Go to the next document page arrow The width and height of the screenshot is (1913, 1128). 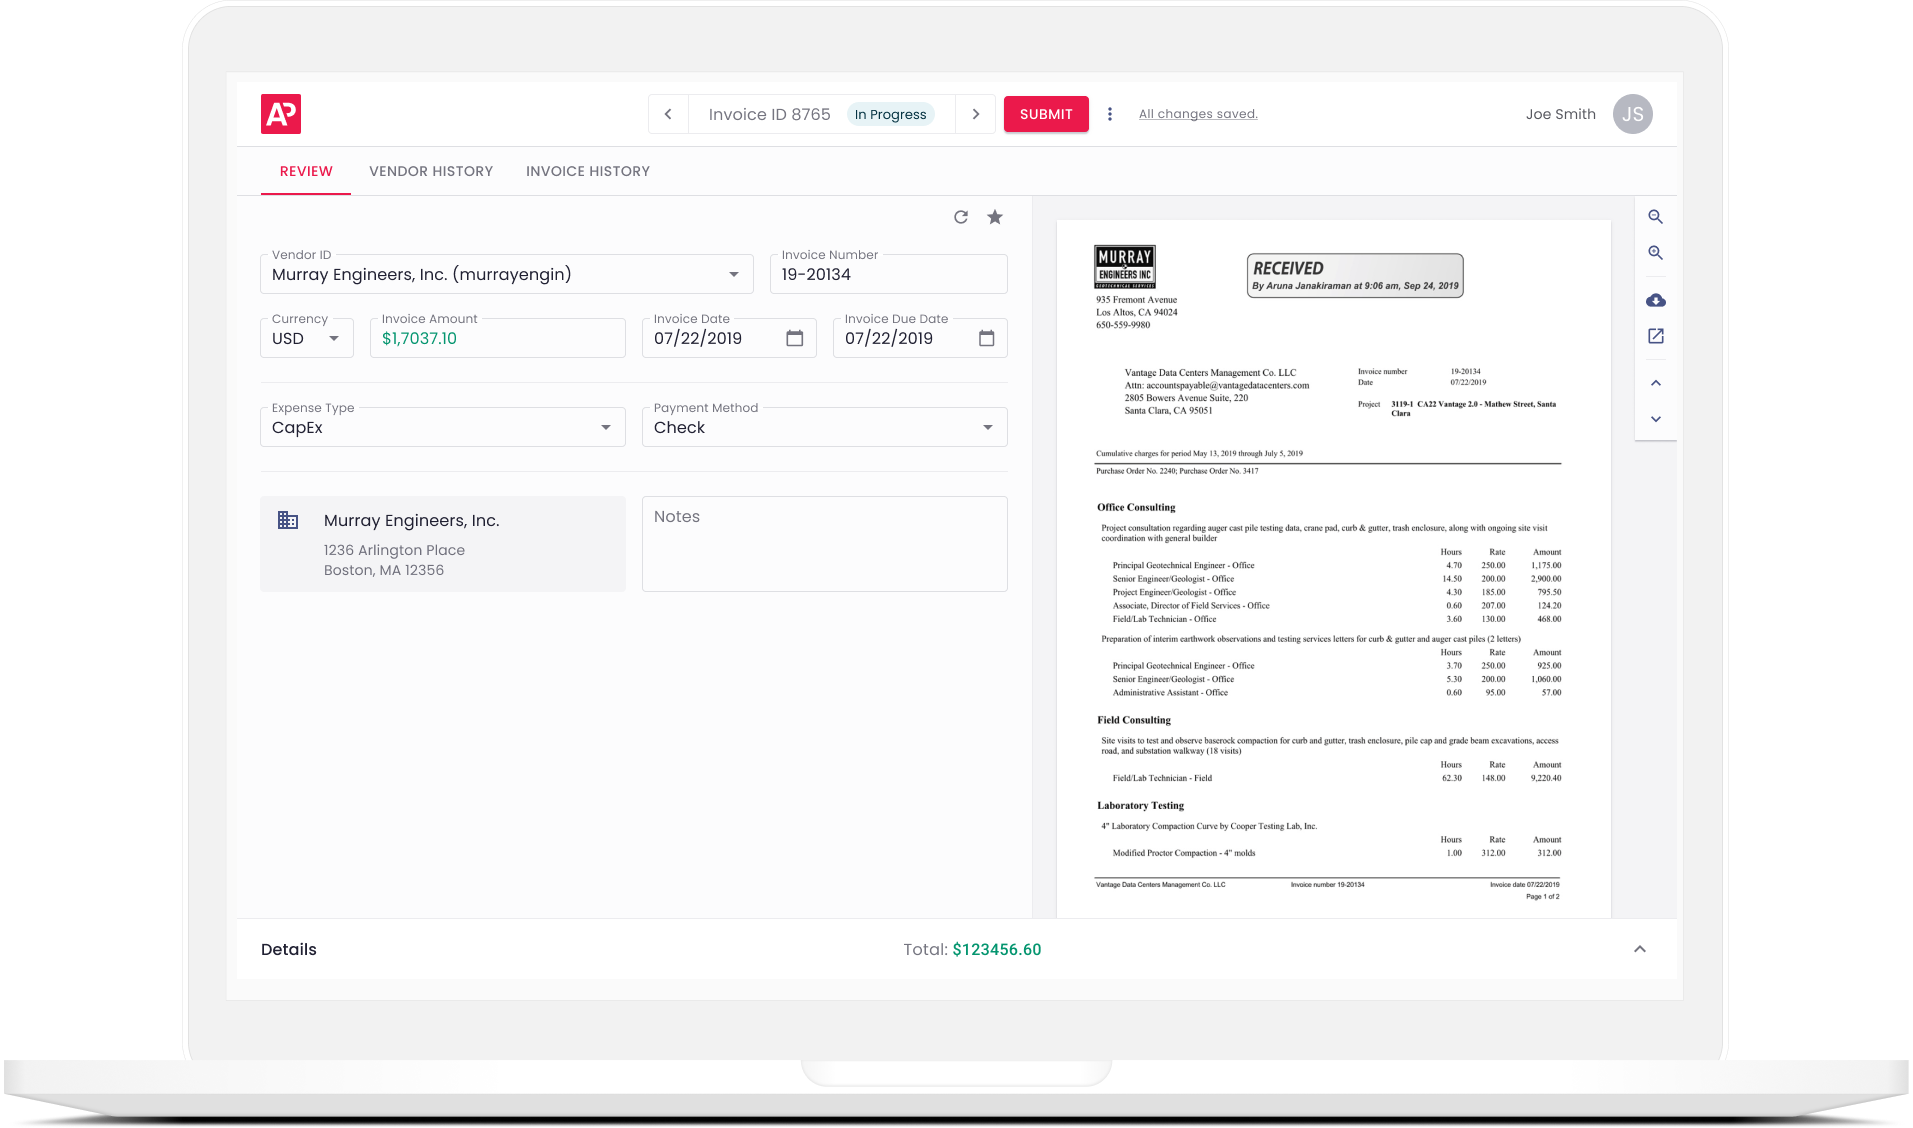pos(1656,419)
